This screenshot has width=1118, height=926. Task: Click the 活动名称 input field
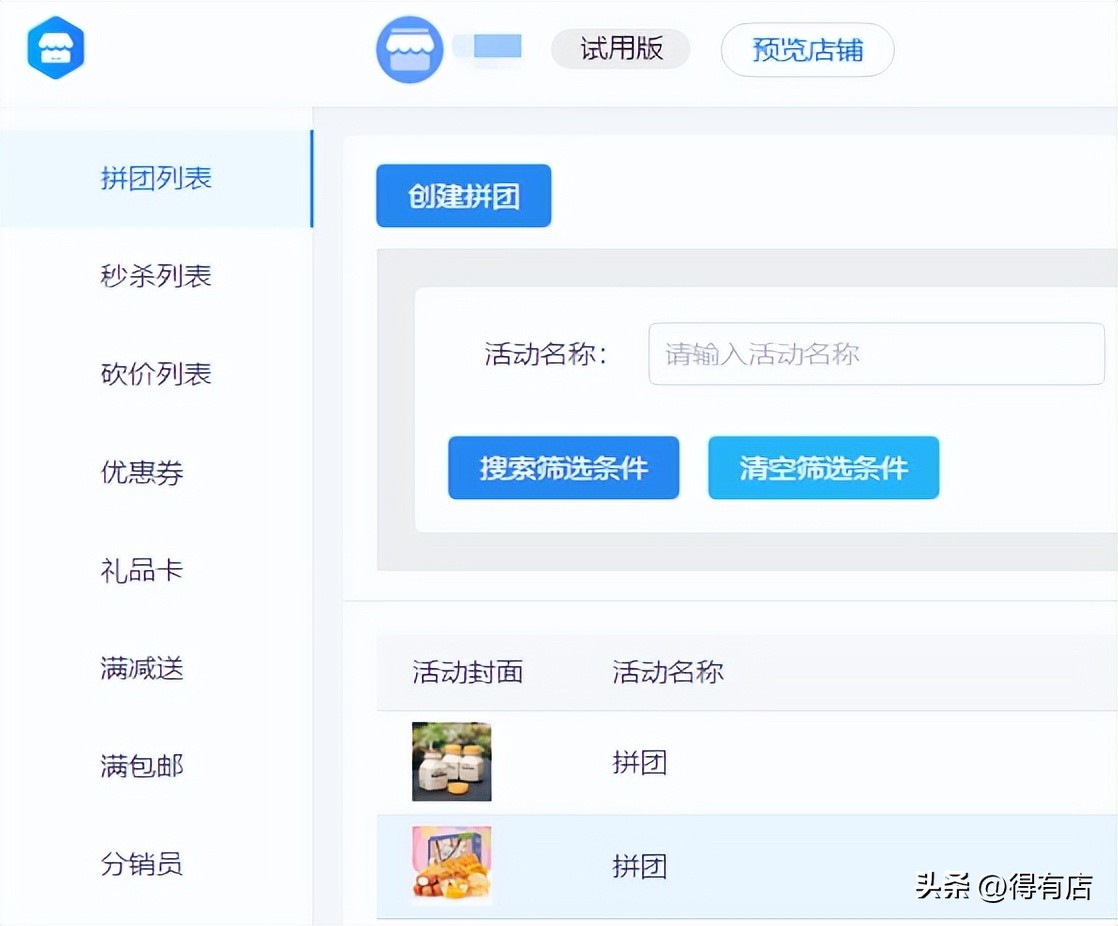(x=876, y=354)
